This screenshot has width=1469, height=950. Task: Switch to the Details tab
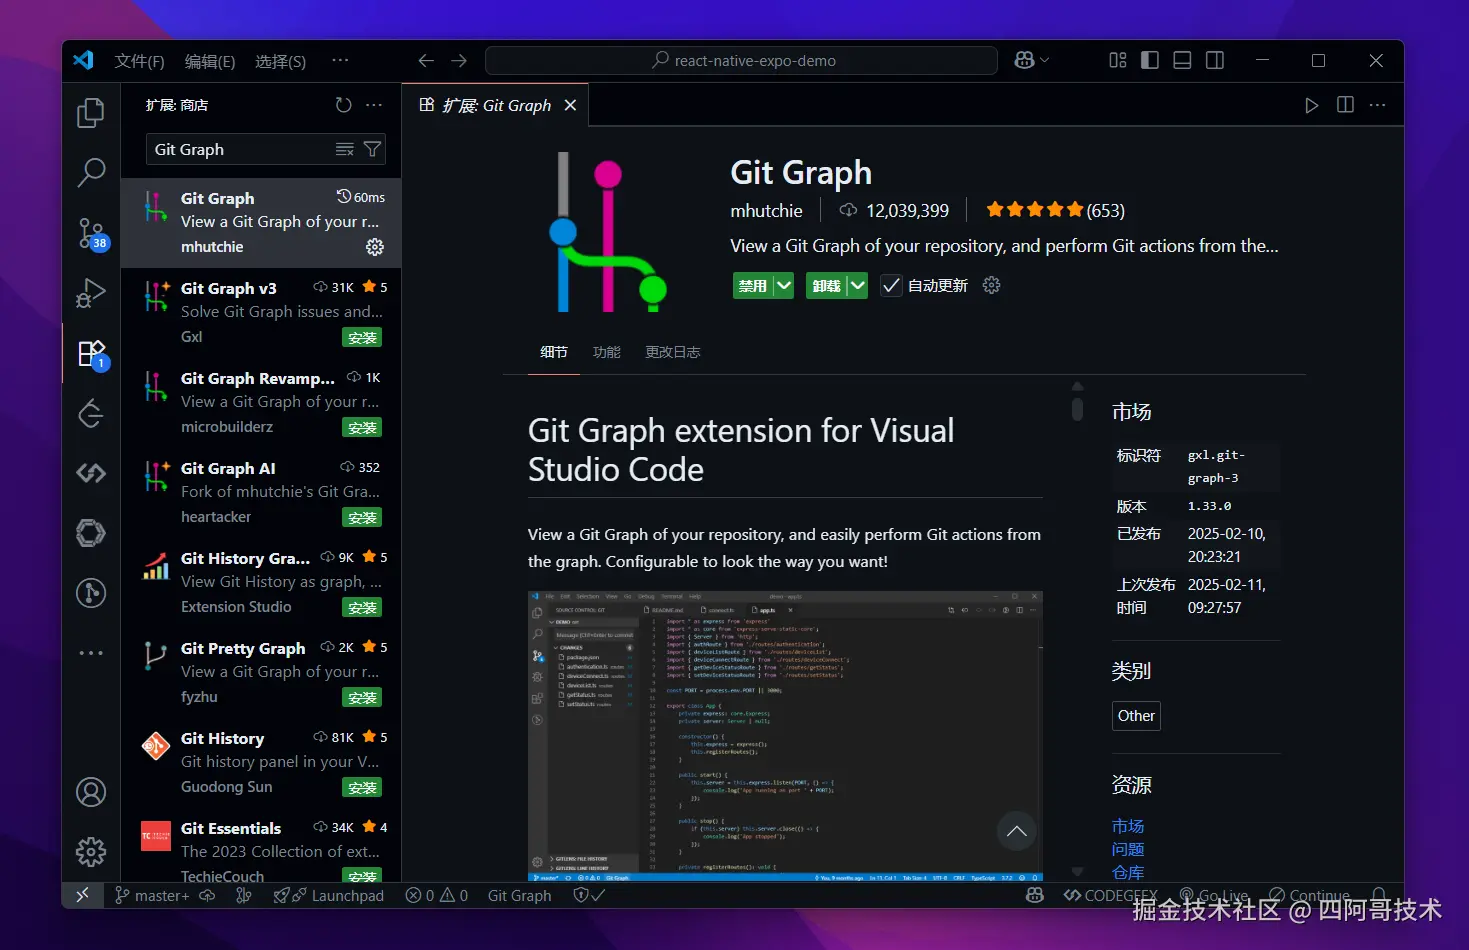[x=554, y=352]
